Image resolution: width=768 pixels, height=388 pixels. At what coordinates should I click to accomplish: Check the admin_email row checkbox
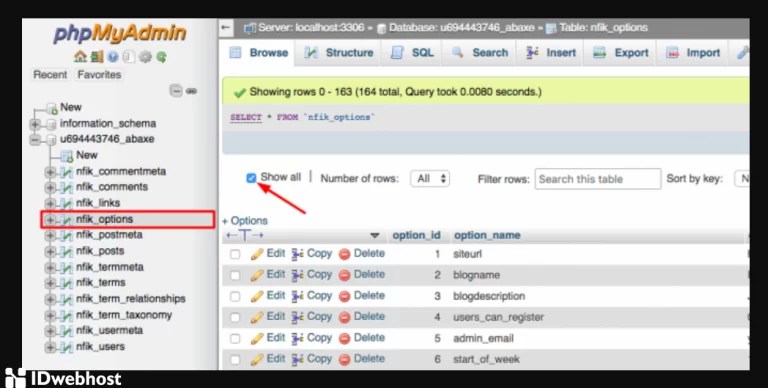point(235,339)
